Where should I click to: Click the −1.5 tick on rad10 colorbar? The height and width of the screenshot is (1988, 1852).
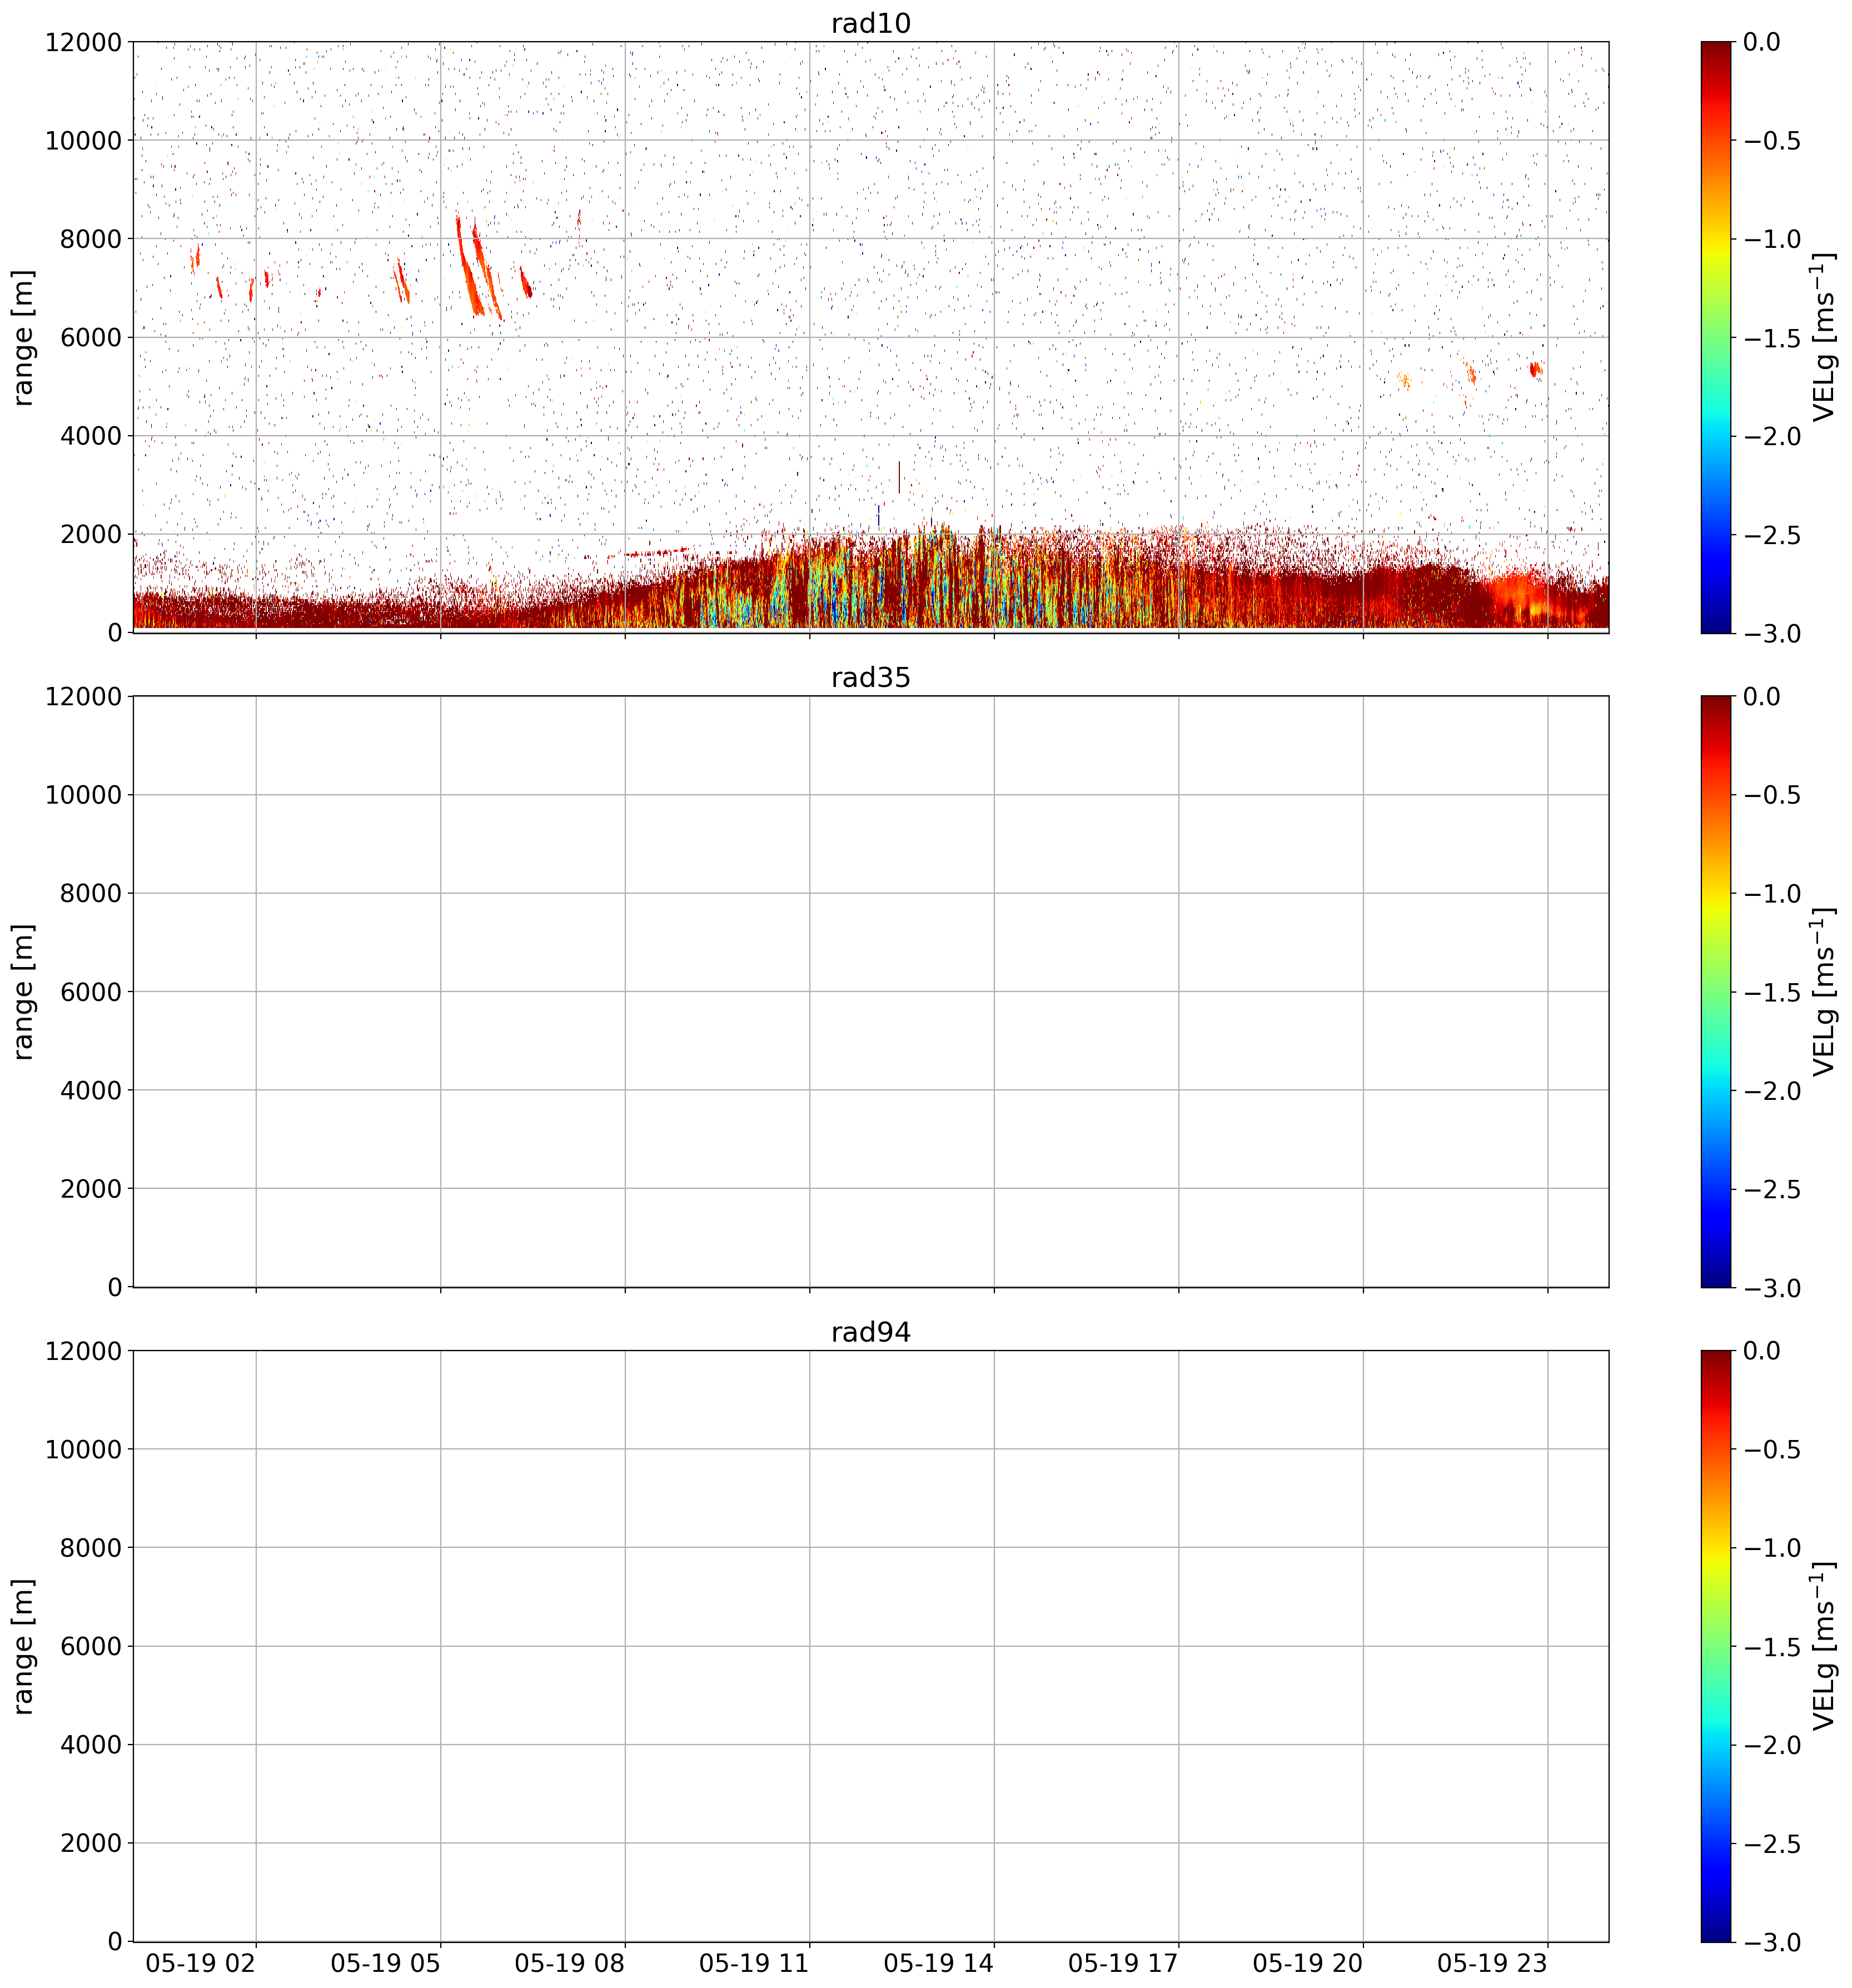1772,338
